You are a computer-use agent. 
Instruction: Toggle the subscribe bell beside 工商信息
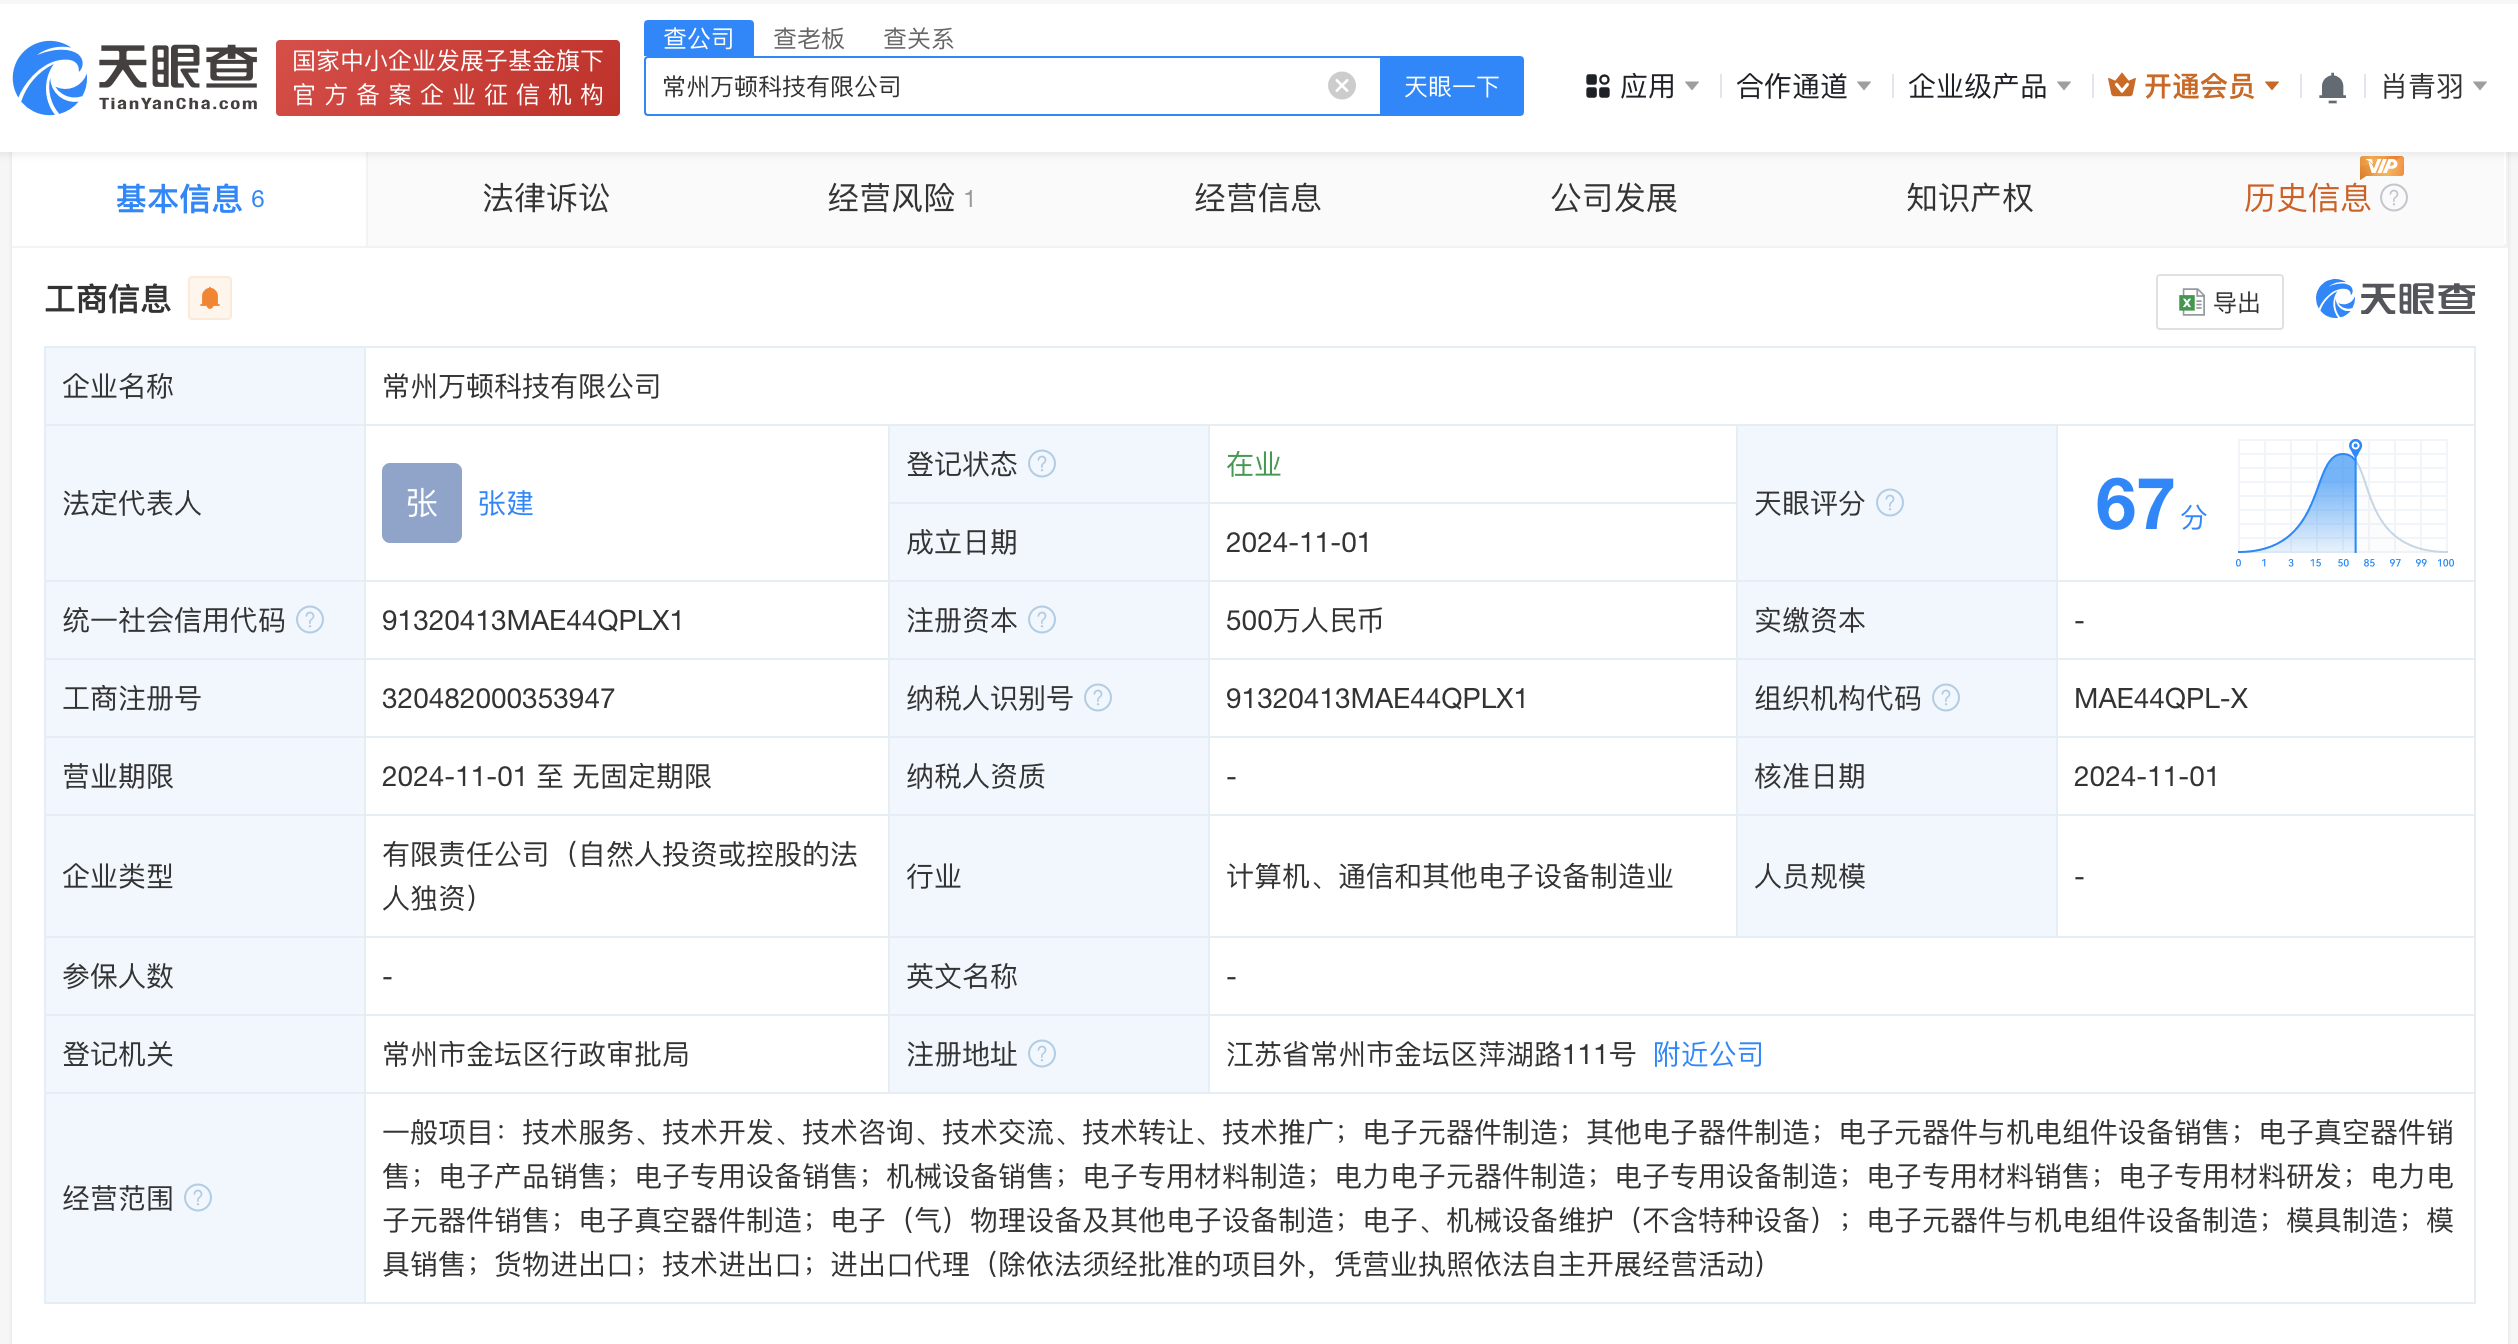[x=210, y=298]
